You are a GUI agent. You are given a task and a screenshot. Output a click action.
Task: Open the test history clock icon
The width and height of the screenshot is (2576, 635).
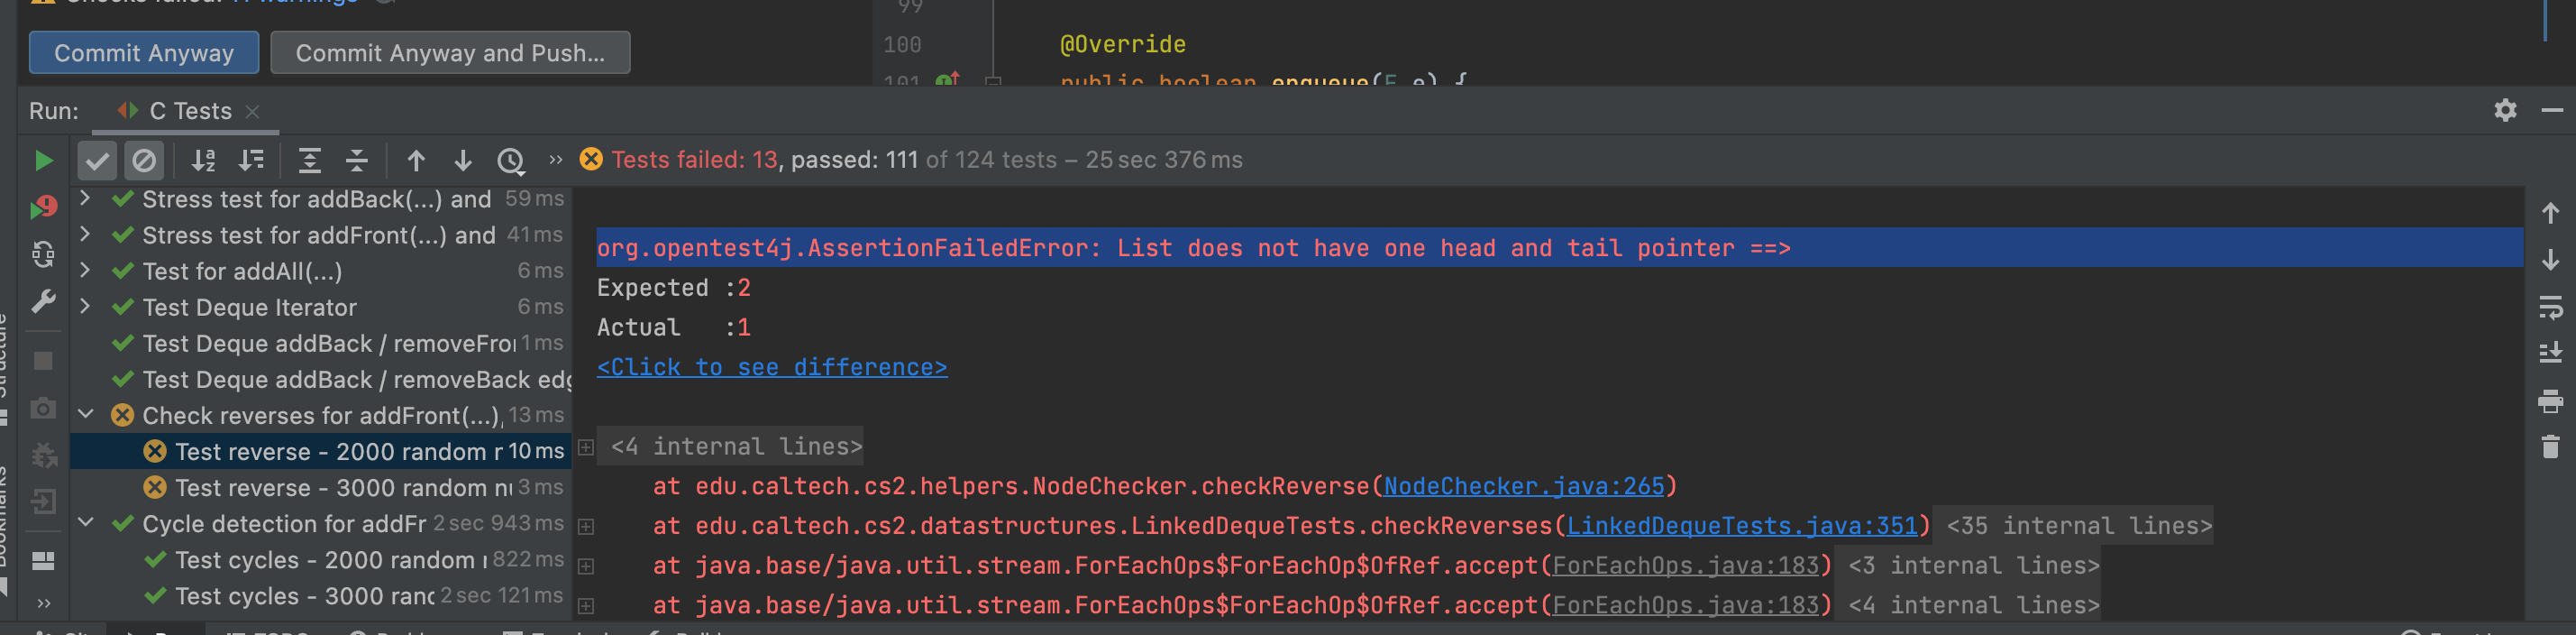[x=511, y=161]
